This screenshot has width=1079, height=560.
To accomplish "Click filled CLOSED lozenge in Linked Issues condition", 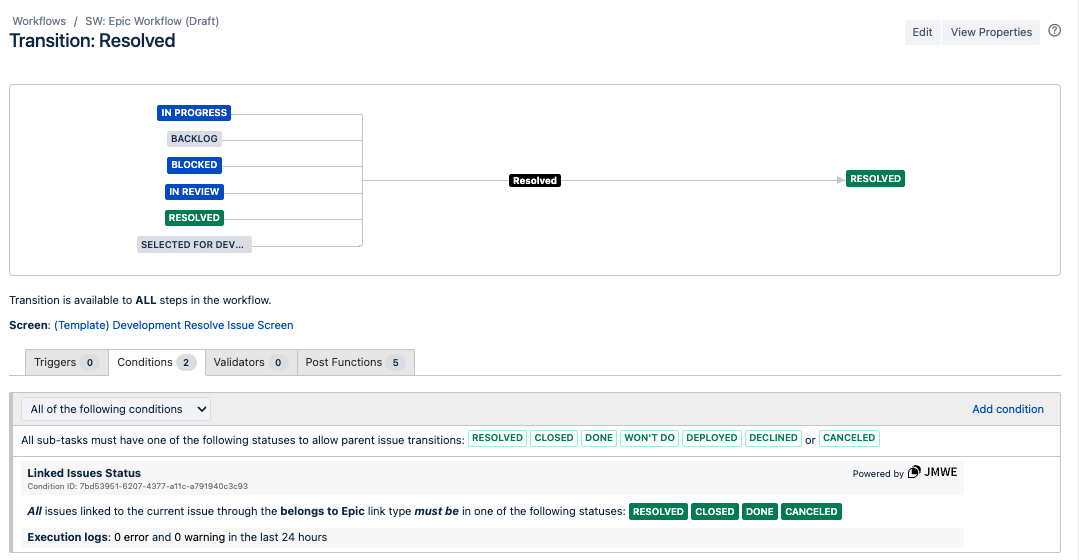I will 714,512.
